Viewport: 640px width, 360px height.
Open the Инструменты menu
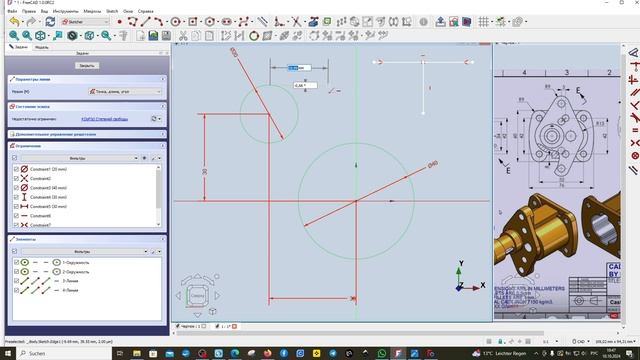pyautogui.click(x=65, y=11)
